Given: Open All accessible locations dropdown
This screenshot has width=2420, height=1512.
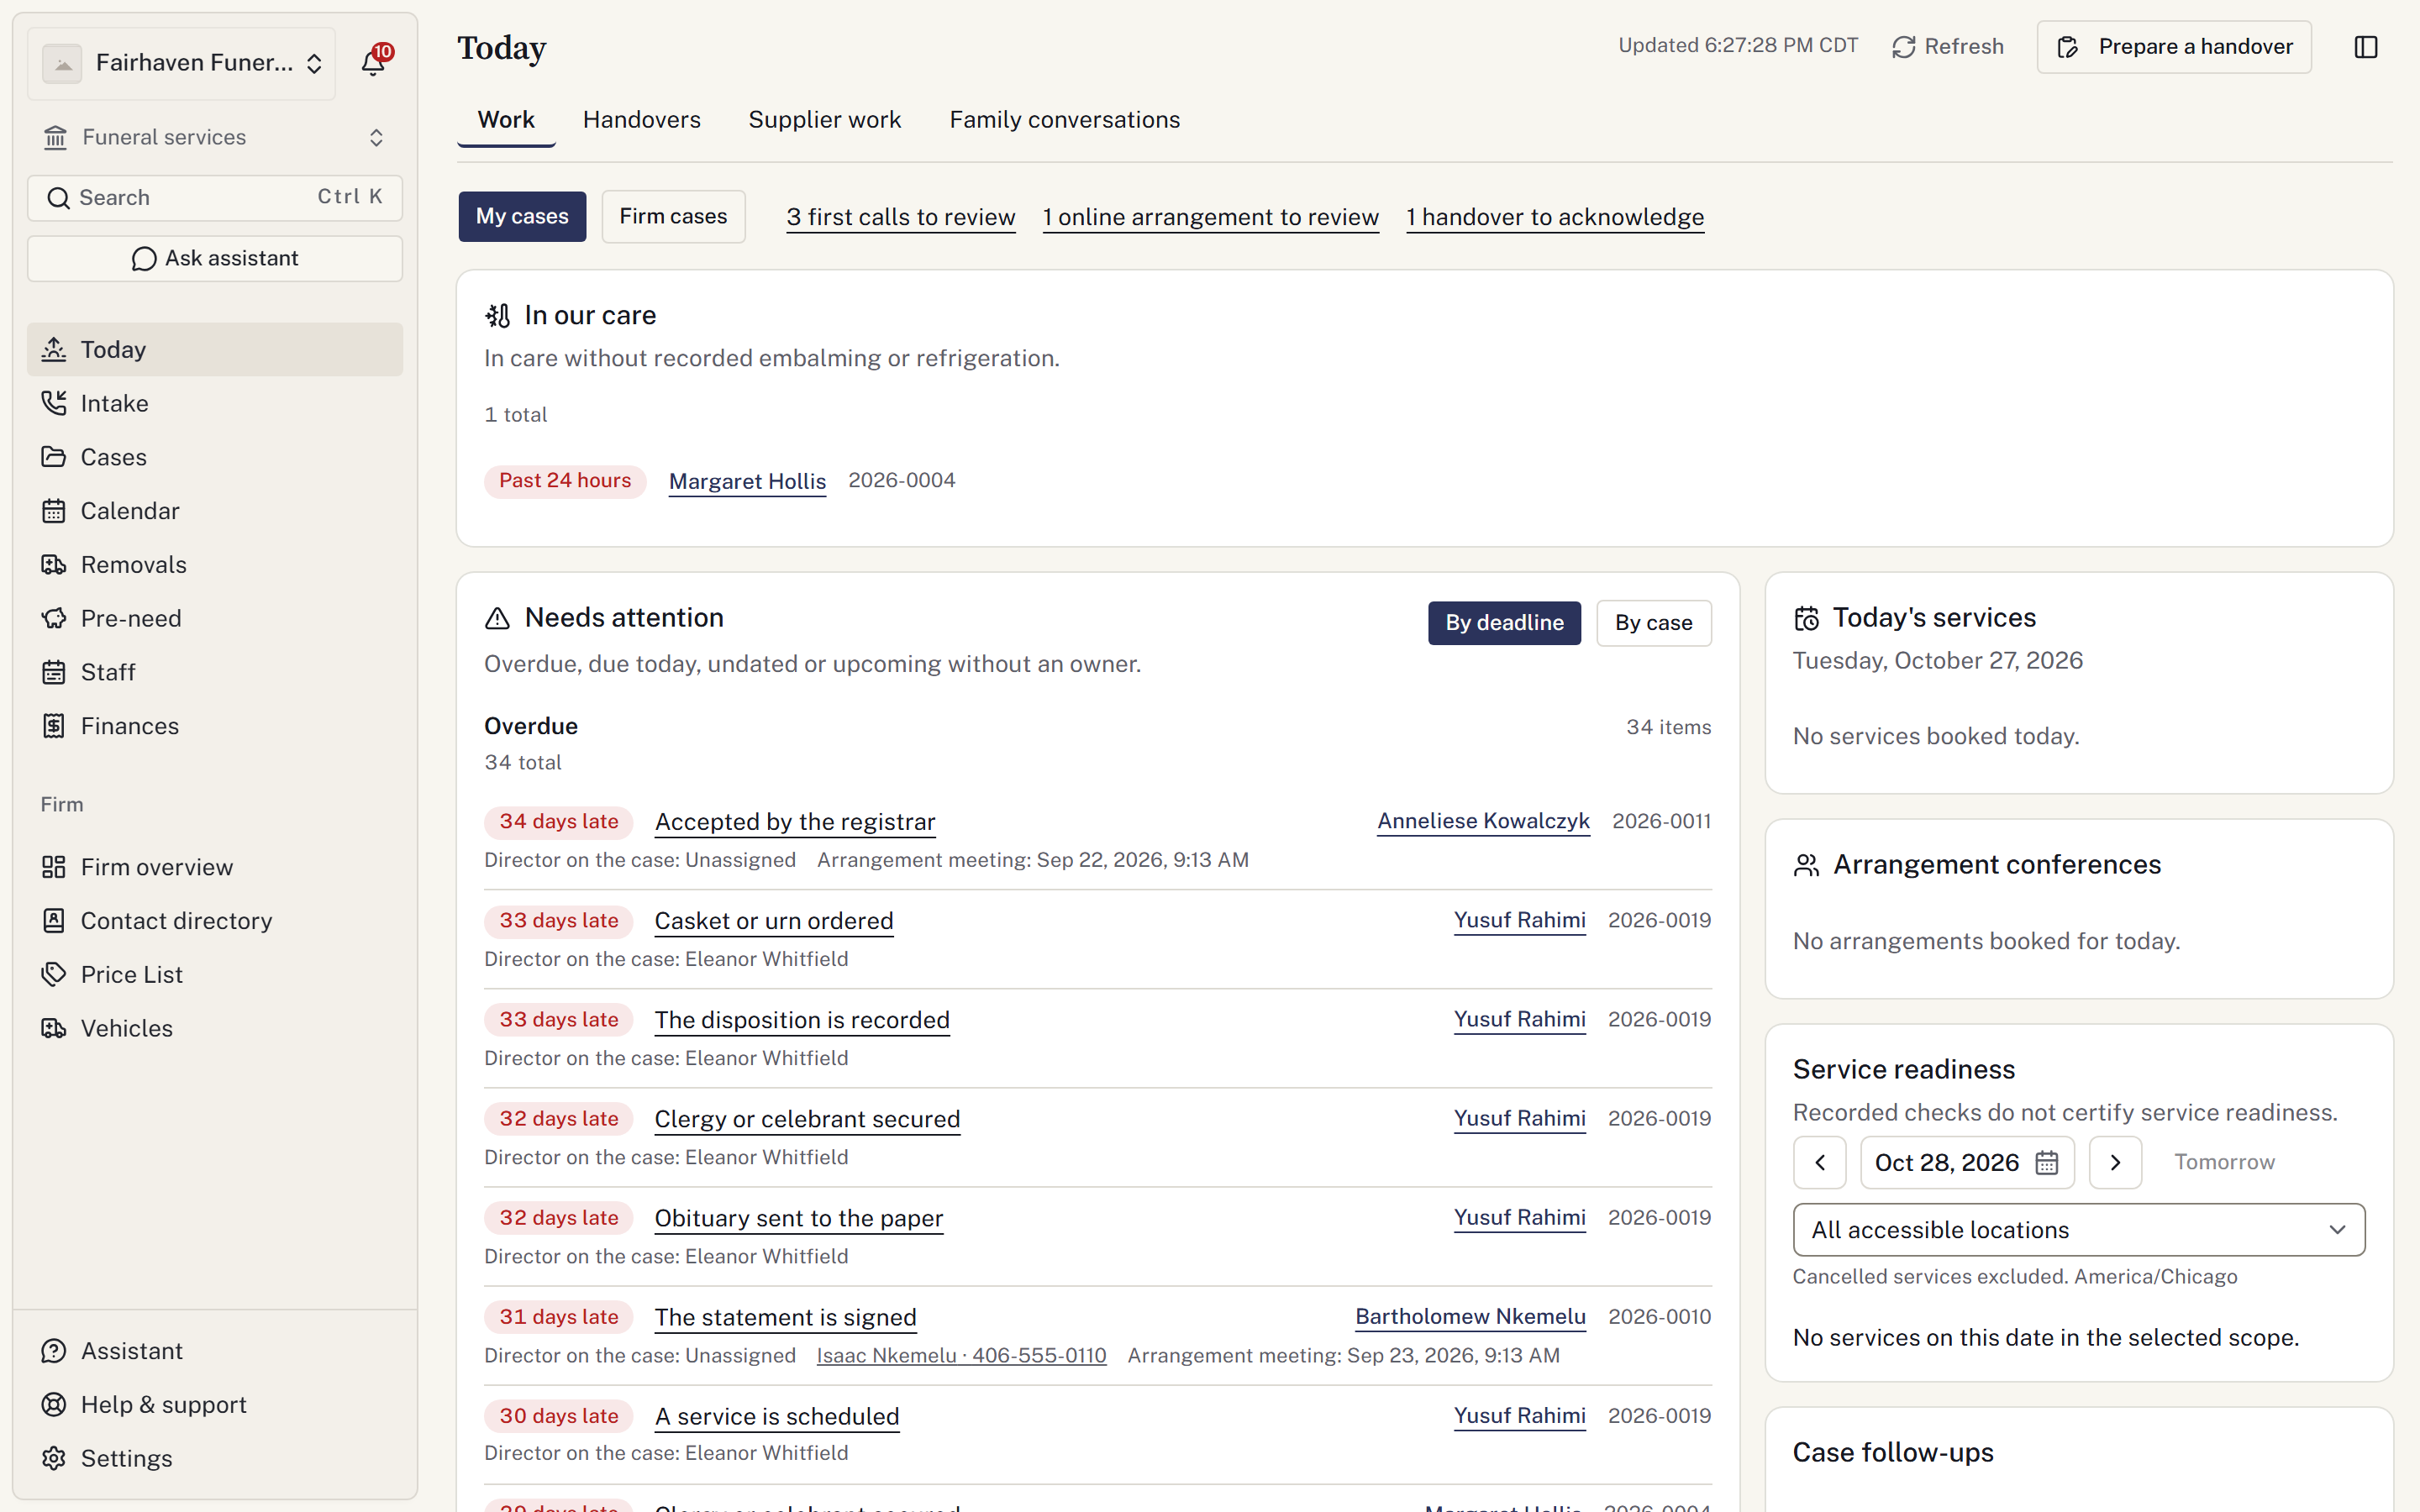Looking at the screenshot, I should (2078, 1230).
